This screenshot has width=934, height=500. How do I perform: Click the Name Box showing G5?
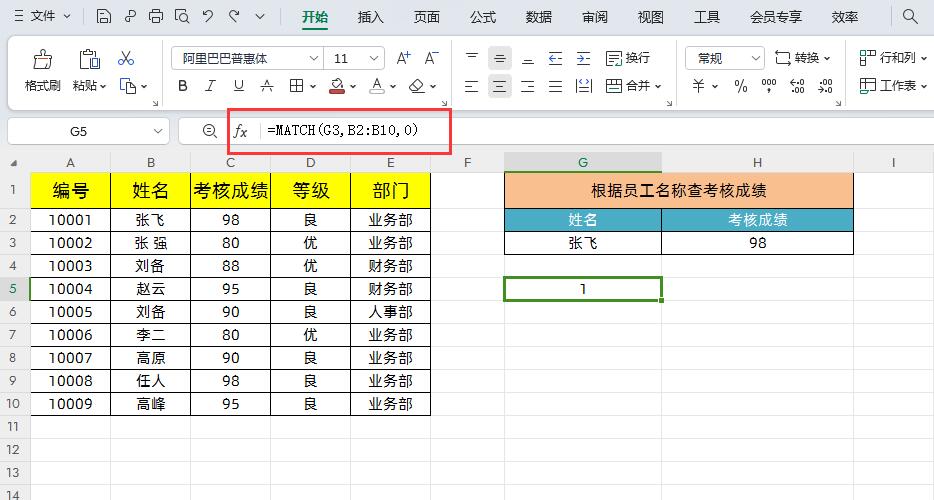pos(88,131)
